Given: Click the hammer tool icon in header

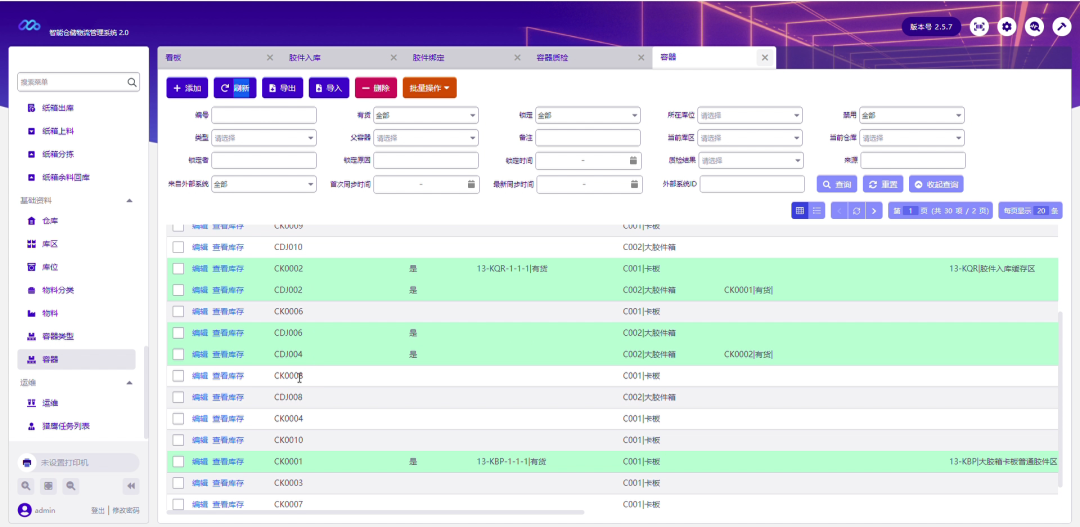Looking at the screenshot, I should point(1061,27).
